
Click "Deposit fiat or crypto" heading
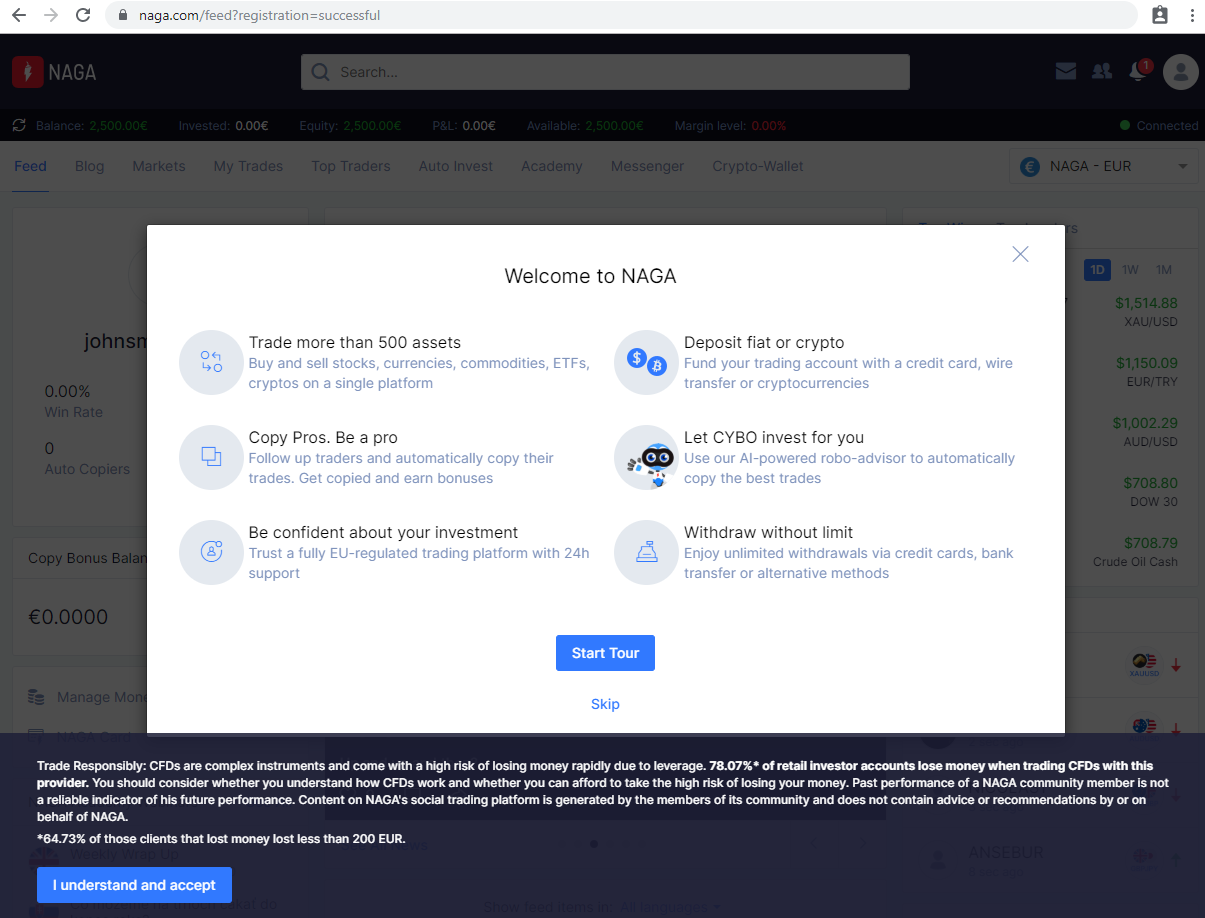764,342
